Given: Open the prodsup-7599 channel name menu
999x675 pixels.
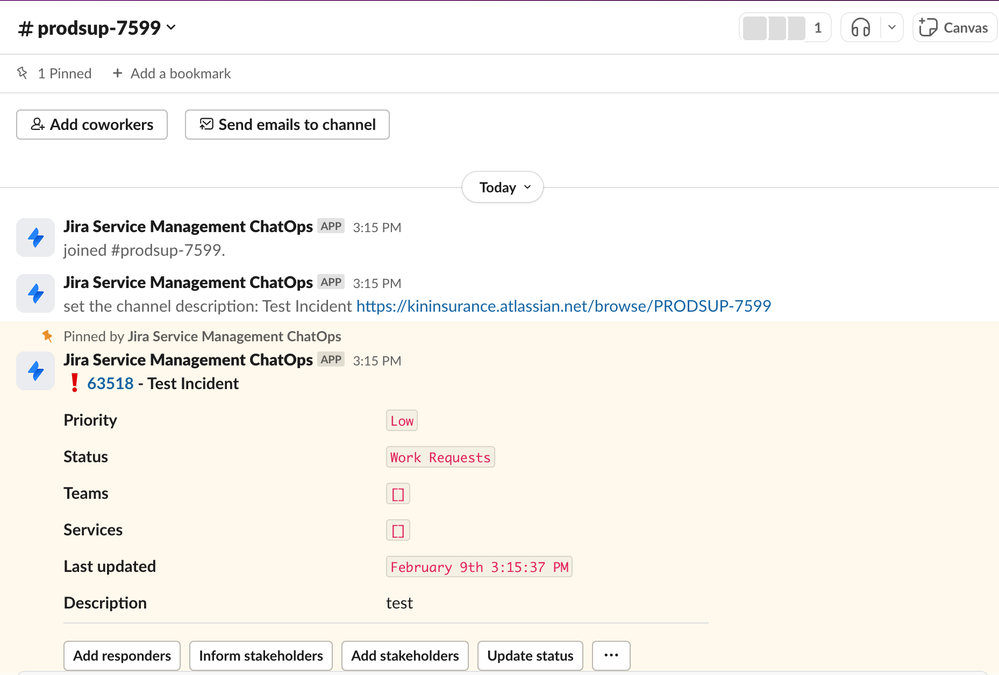Looking at the screenshot, I should [96, 28].
